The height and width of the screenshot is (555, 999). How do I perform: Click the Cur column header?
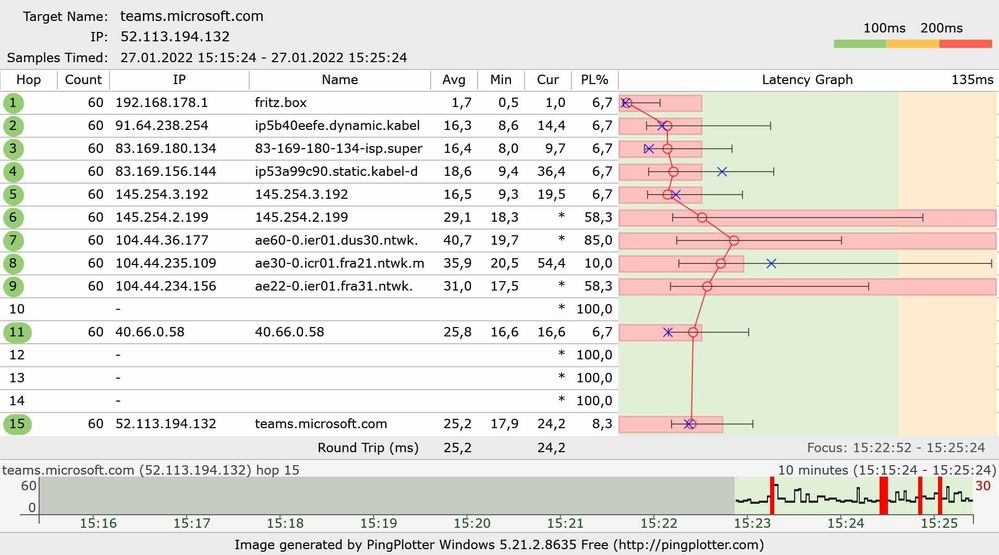pyautogui.click(x=548, y=80)
